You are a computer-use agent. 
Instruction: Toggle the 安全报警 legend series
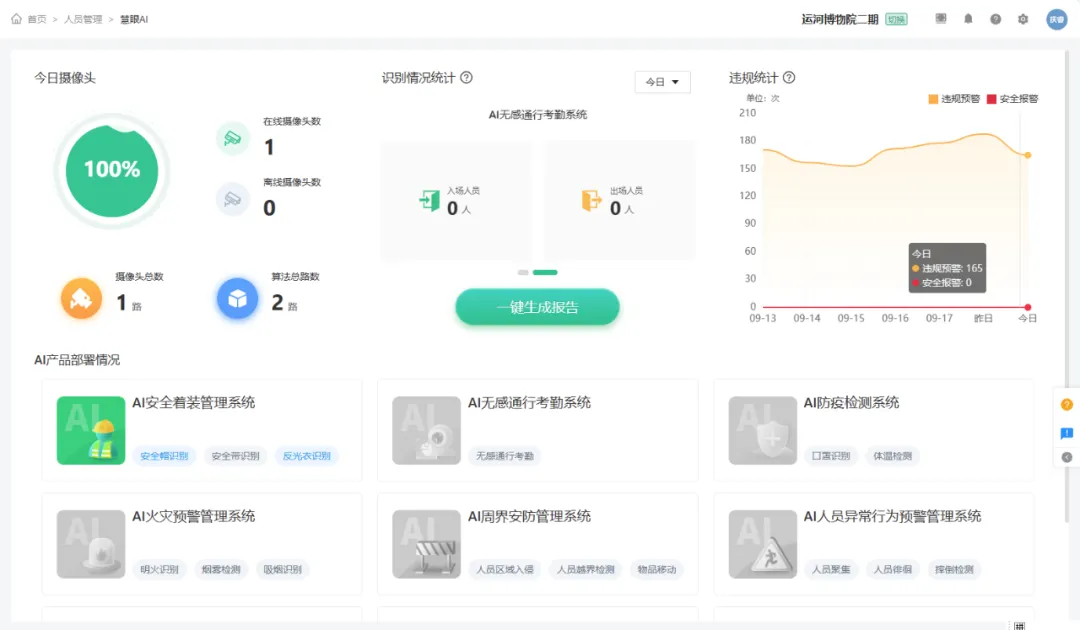pyautogui.click(x=1012, y=99)
